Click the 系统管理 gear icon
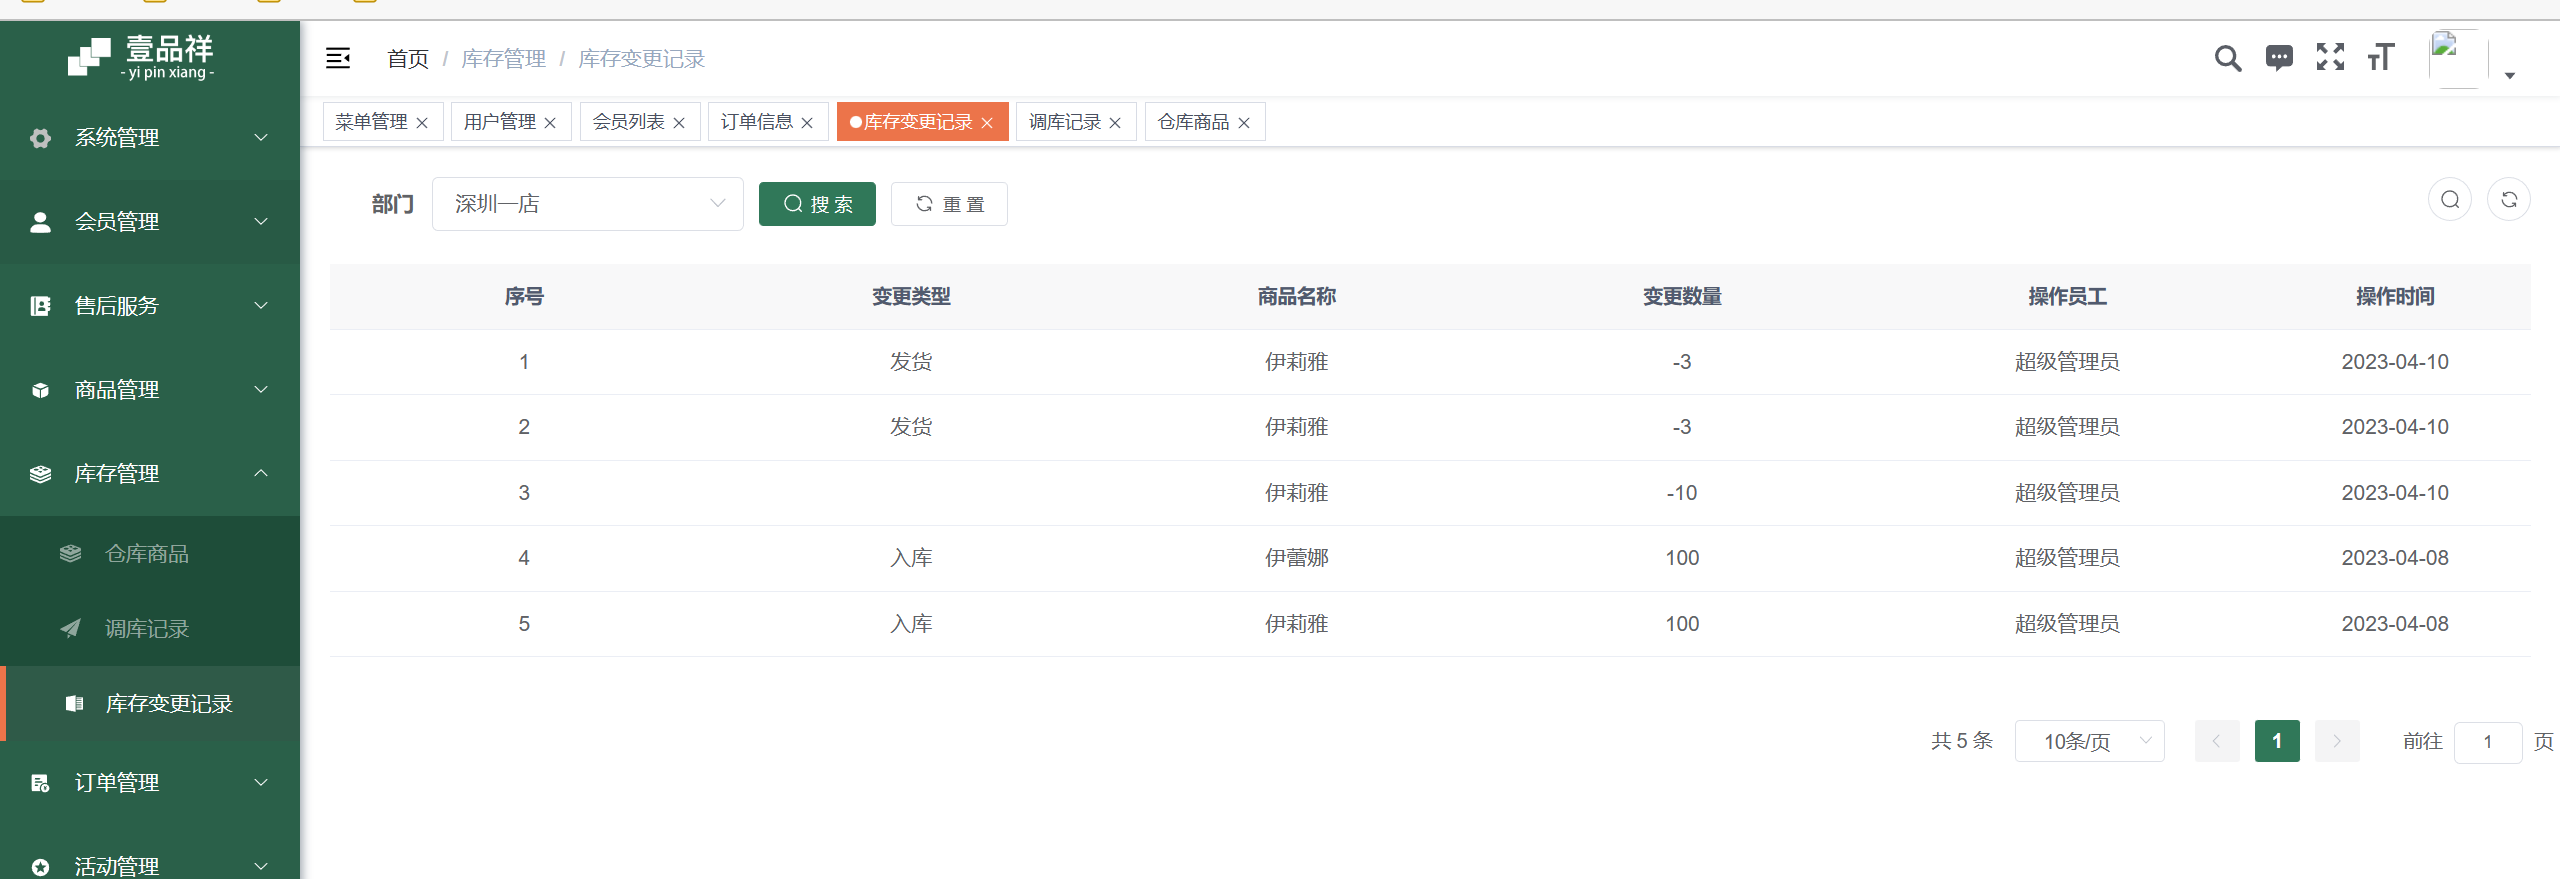 pos(40,138)
